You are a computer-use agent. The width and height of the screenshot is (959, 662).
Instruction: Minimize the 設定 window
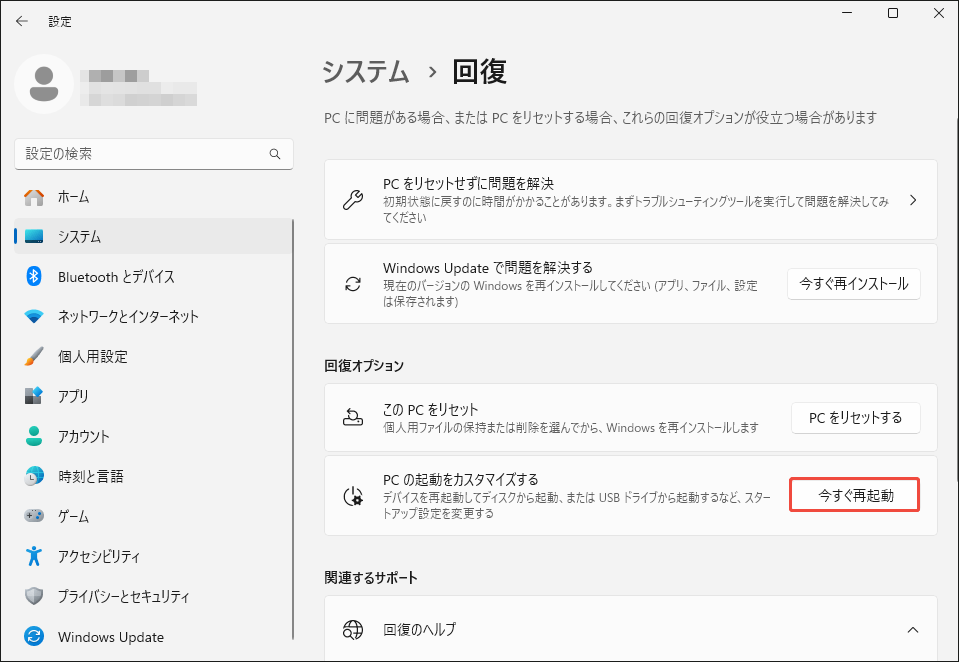pos(847,13)
